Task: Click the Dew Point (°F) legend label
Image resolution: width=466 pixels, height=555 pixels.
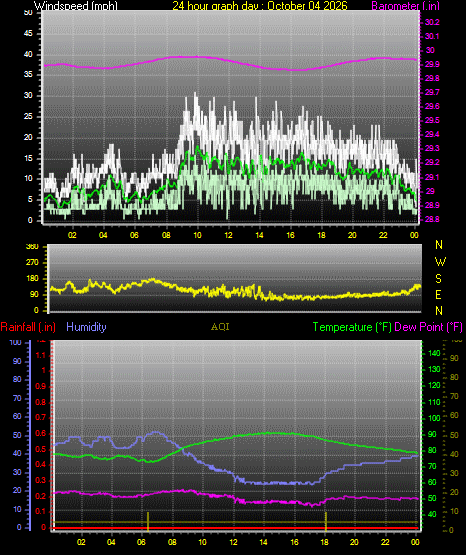Action: tap(428, 327)
